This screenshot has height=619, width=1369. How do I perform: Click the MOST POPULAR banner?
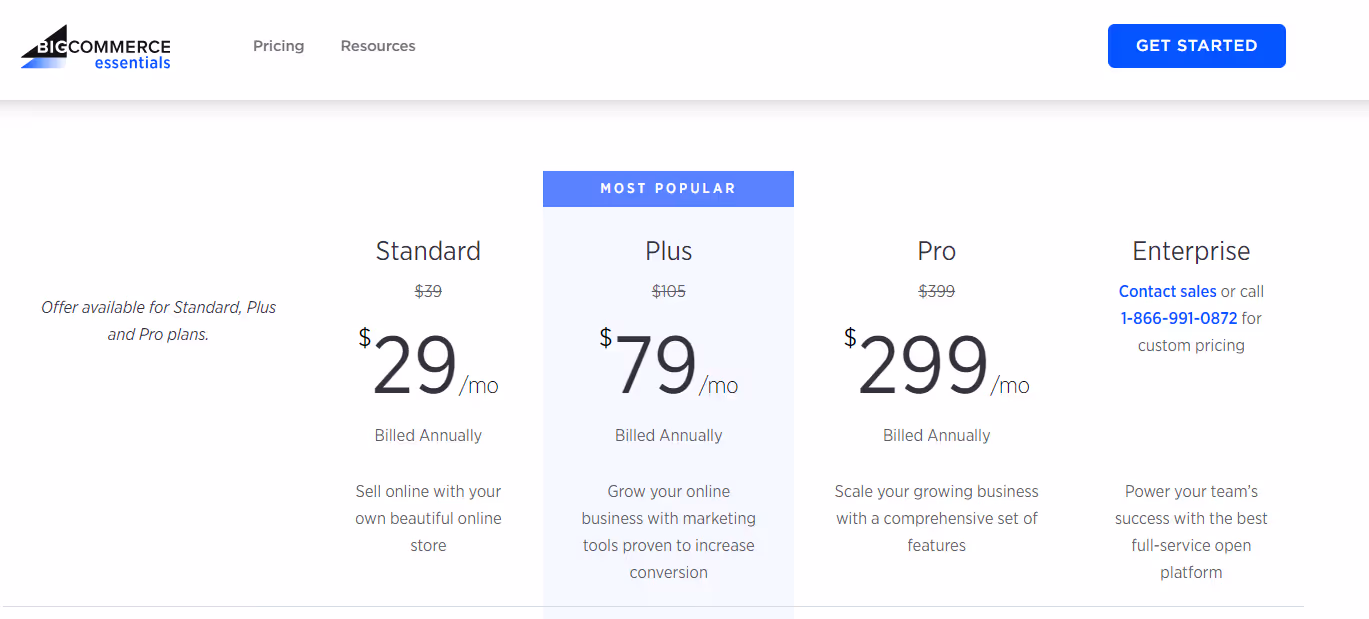(668, 188)
